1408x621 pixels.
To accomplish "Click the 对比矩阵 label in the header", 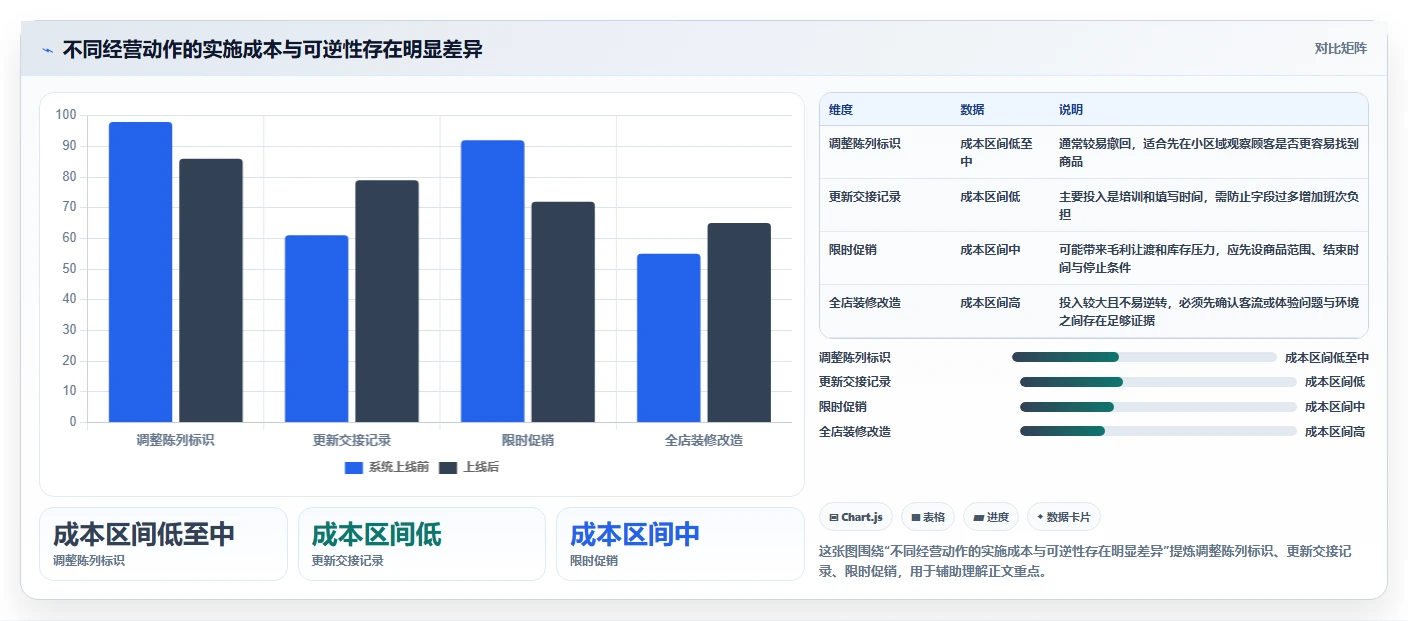I will point(1340,48).
